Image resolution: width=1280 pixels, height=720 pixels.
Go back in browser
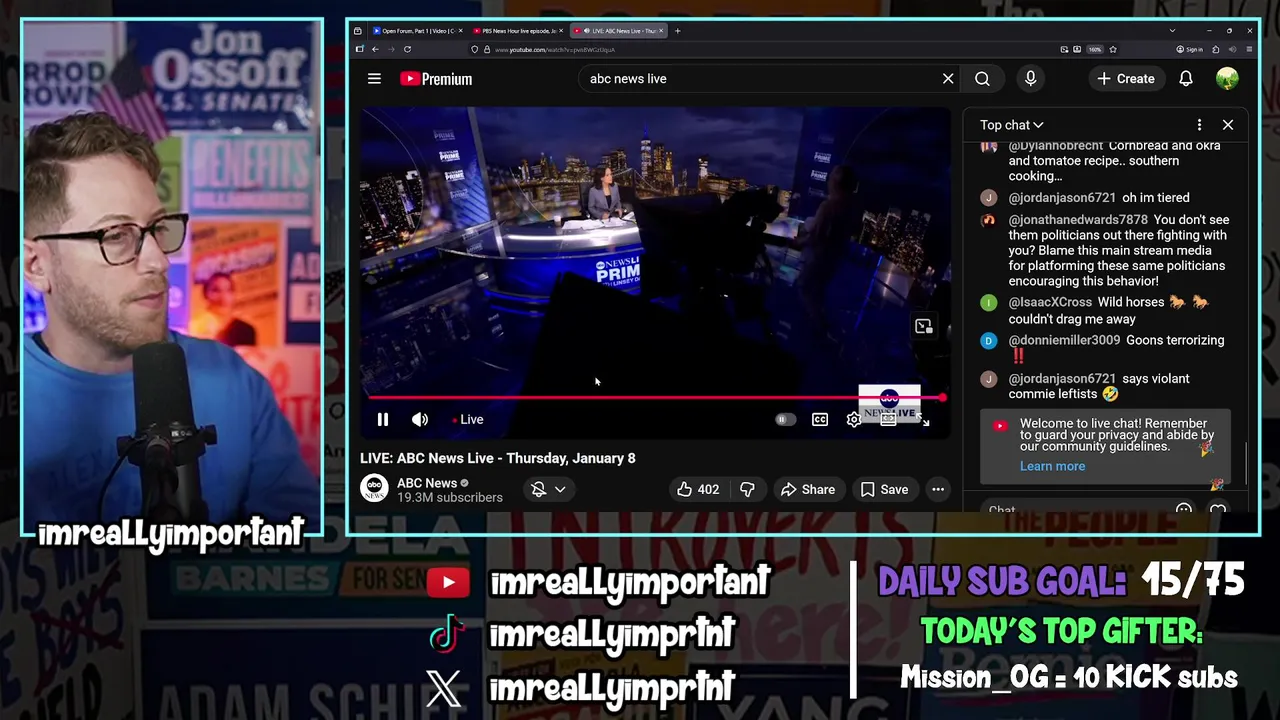coord(375,49)
